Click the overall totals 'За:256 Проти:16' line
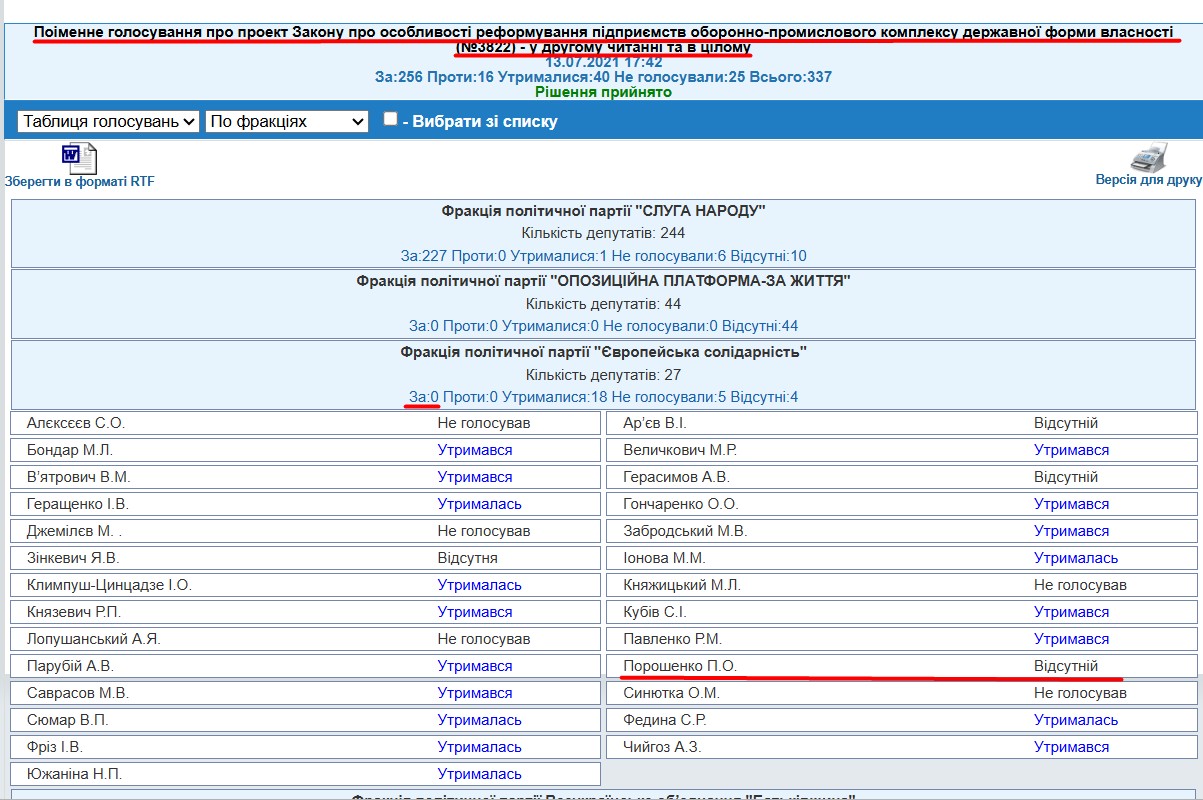This screenshot has width=1203, height=800. tap(603, 77)
